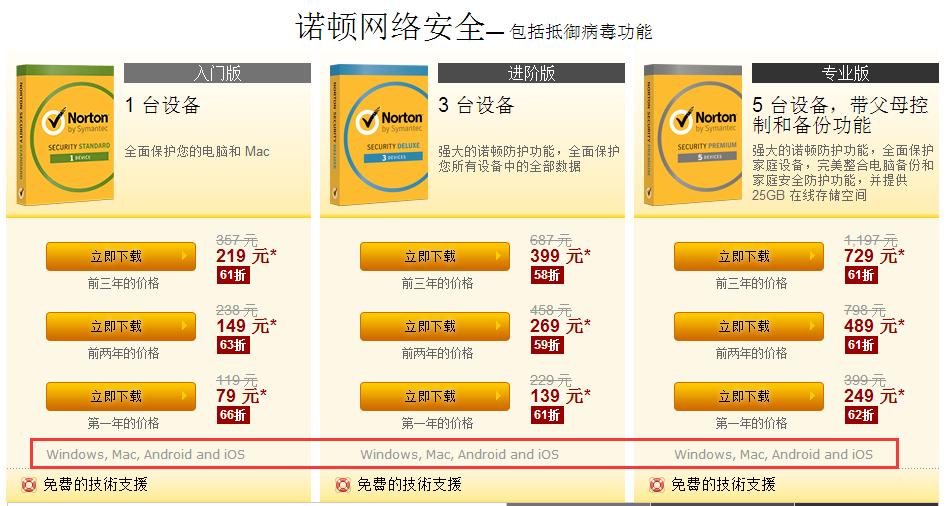Download 入门版 at the 149 元 two-year price

pos(121,326)
